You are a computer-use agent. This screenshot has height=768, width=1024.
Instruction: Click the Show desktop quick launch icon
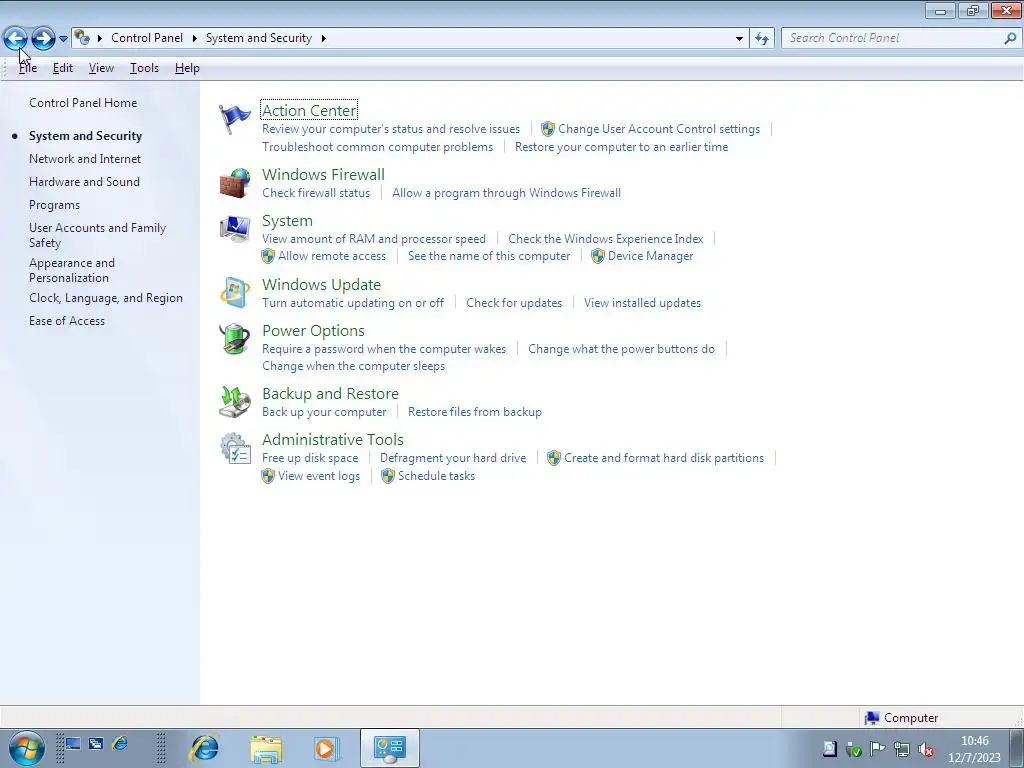click(x=72, y=744)
